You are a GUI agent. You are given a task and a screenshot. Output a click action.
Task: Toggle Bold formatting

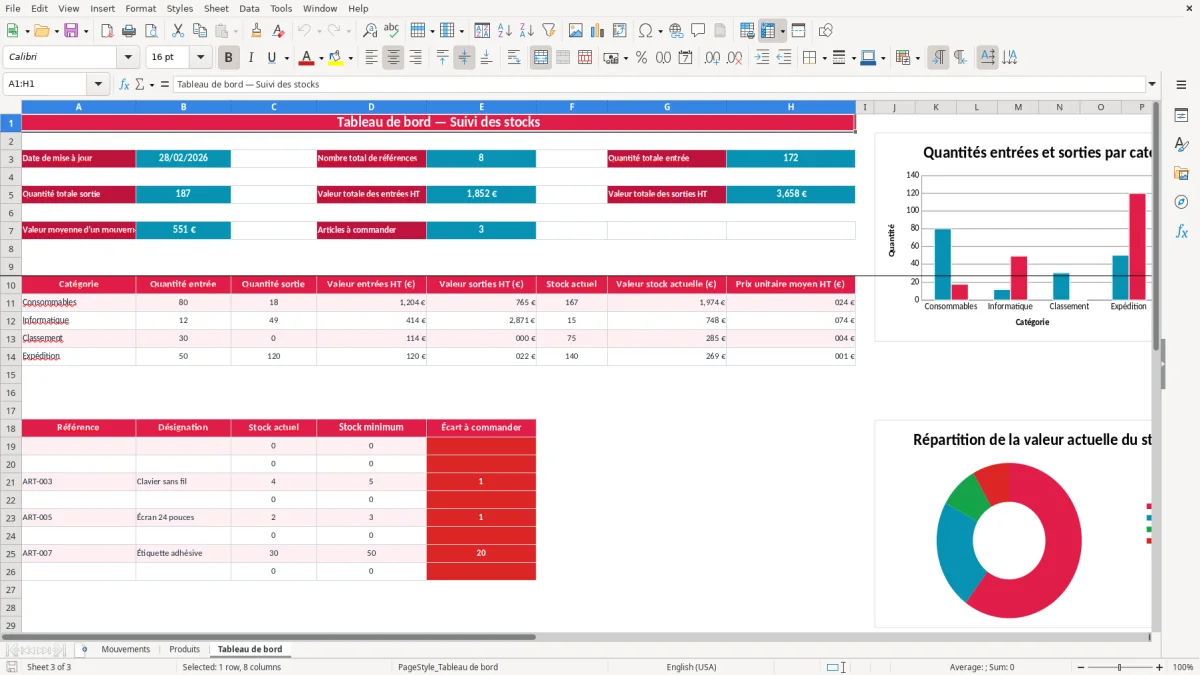(x=229, y=58)
